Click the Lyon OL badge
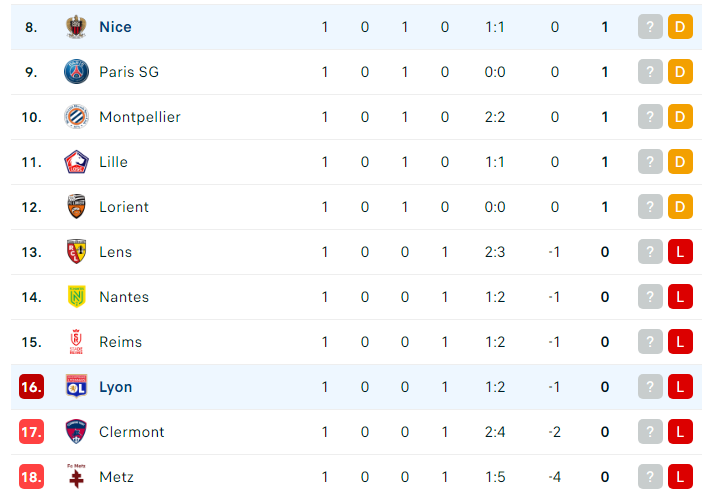 [76, 387]
